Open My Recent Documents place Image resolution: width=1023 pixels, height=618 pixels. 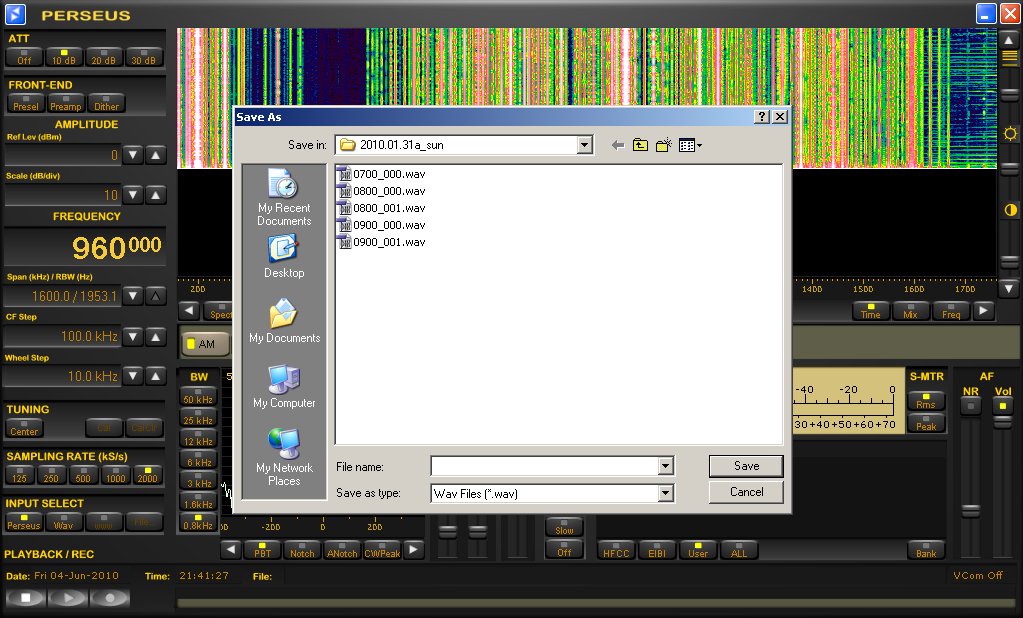pyautogui.click(x=284, y=197)
